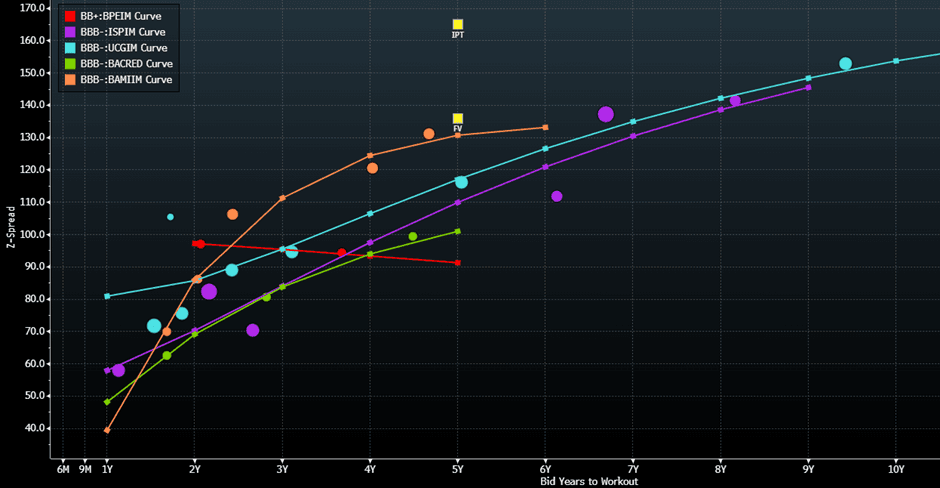The width and height of the screenshot is (940, 488).
Task: Click the purple BBB-:ISPIM legend swatch
Action: pyautogui.click(x=69, y=32)
